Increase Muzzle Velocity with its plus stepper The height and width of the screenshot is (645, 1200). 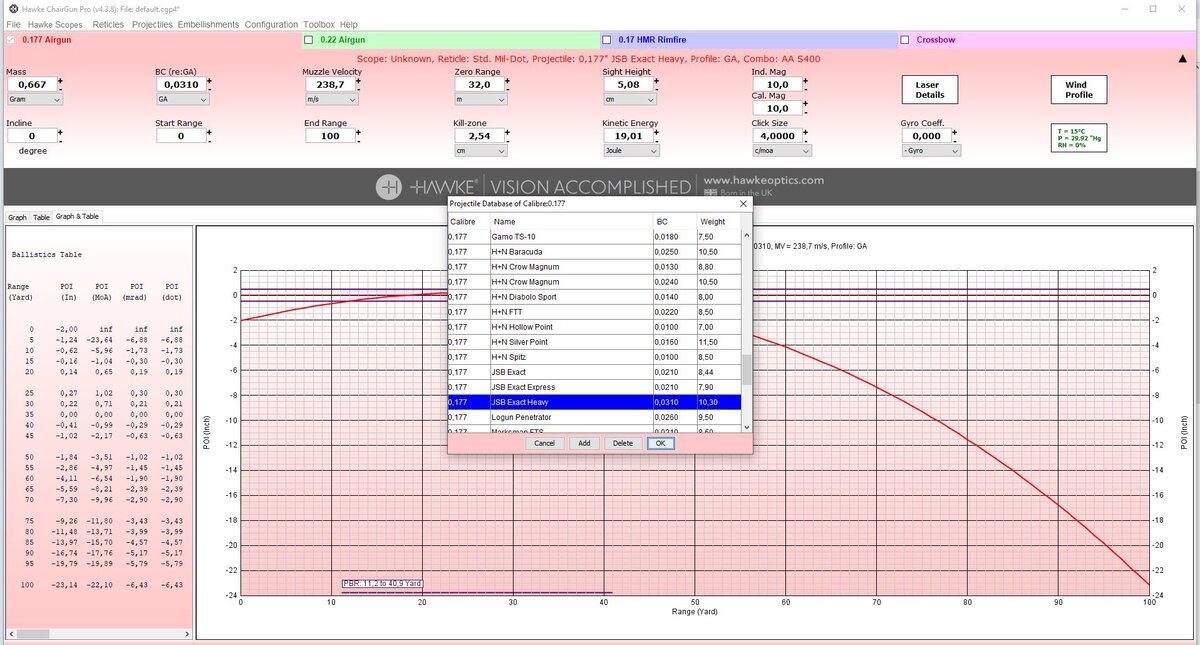358,80
